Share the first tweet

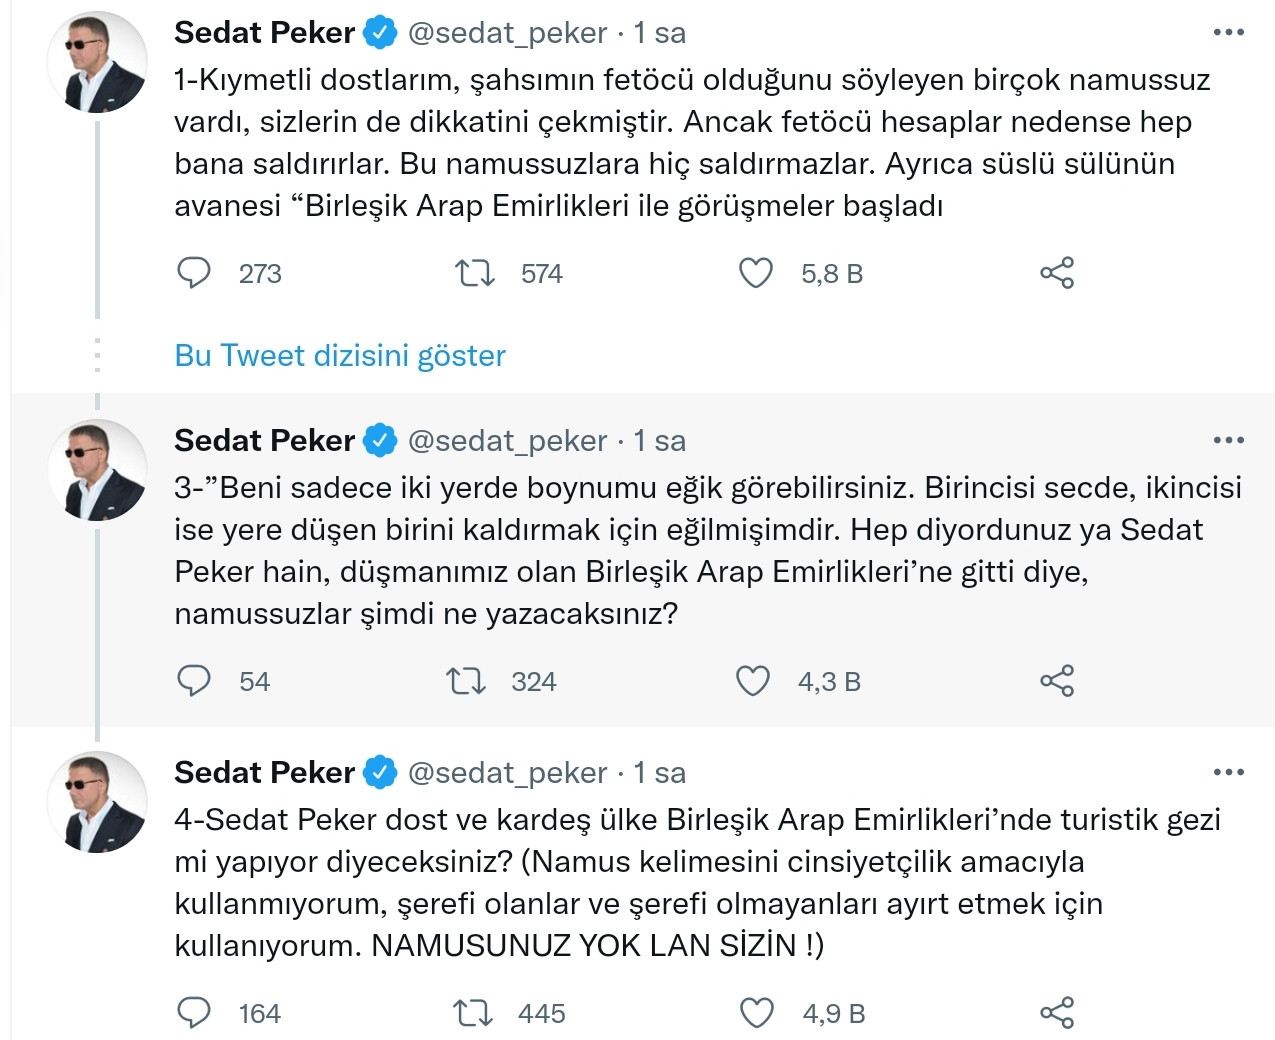(x=1056, y=272)
